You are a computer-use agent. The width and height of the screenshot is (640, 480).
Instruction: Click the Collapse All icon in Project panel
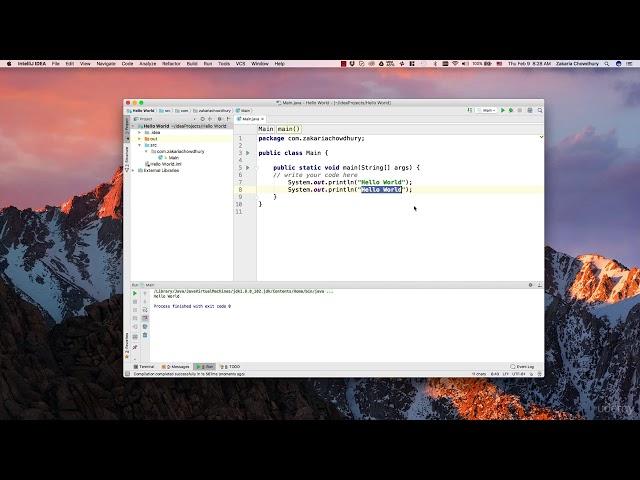pyautogui.click(x=210, y=119)
